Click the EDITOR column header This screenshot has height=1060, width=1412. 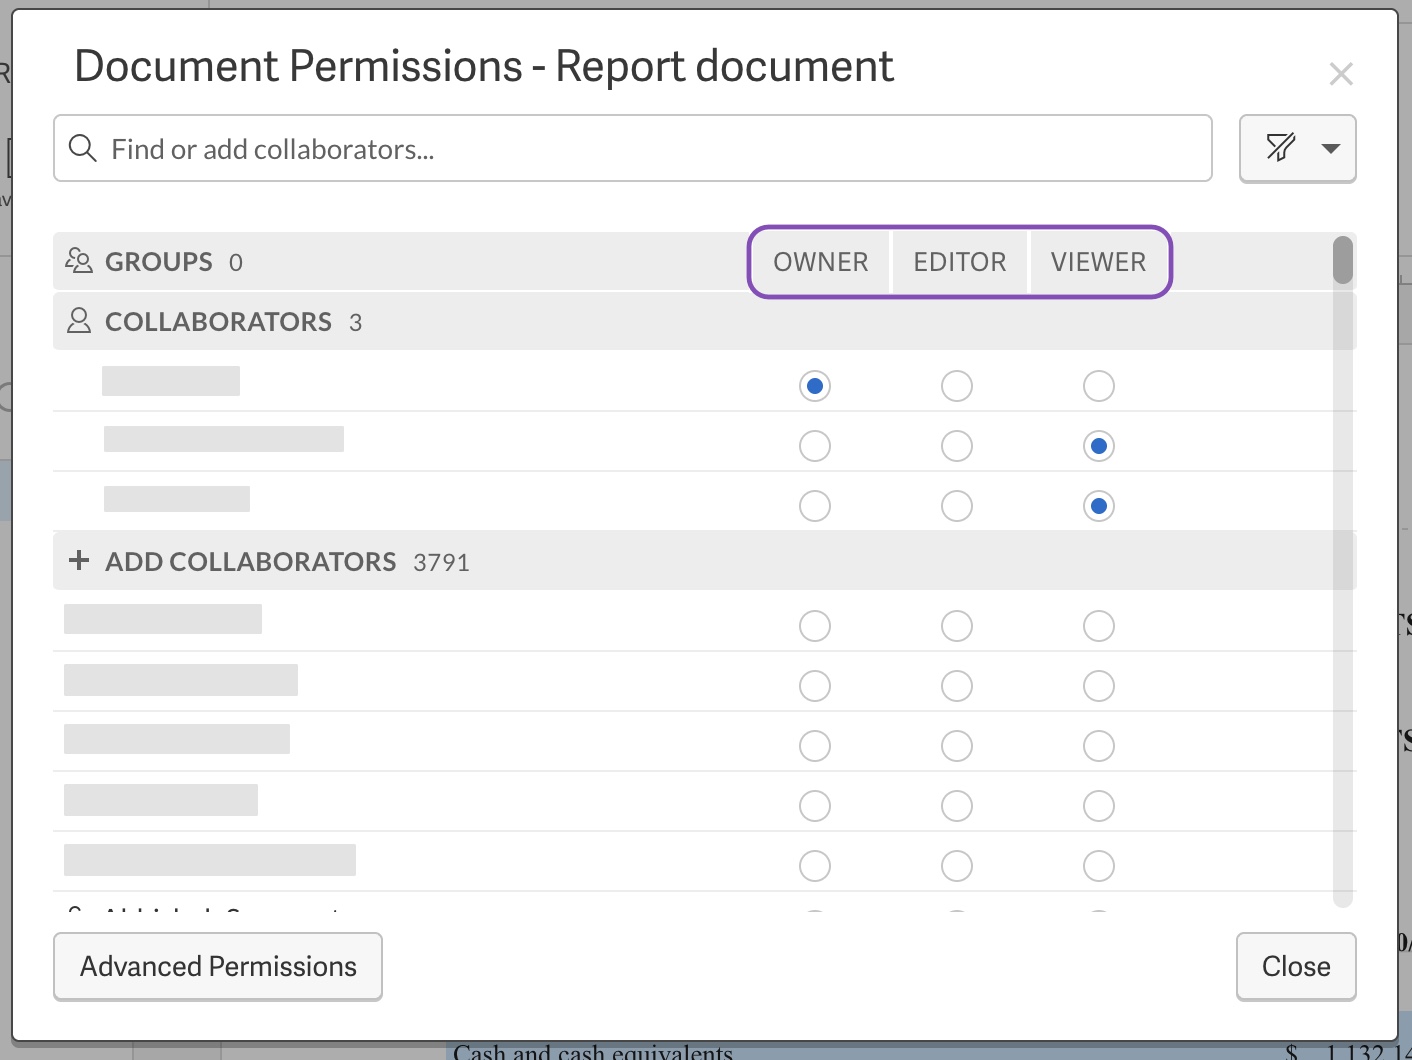959,262
